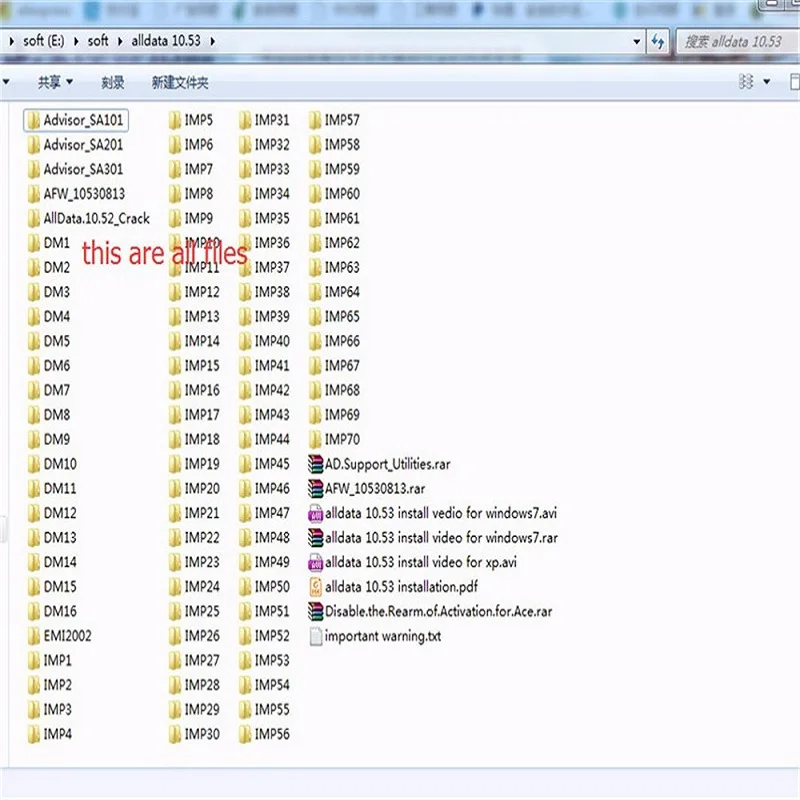Click the IMP44 folder name
Image resolution: width=800 pixels, height=800 pixels.
point(272,439)
